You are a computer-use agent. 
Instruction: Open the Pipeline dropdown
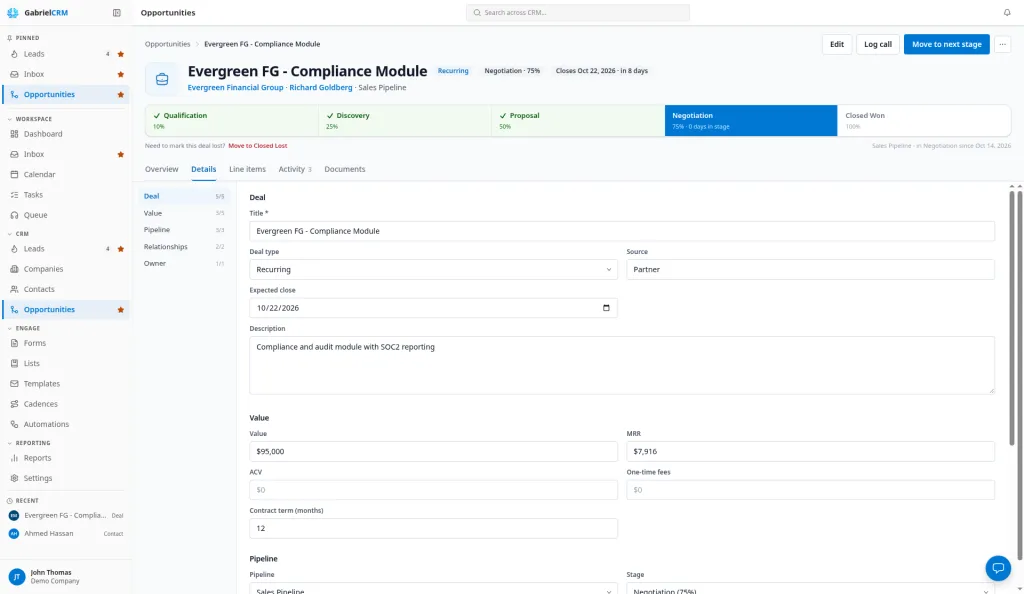[x=433, y=589]
